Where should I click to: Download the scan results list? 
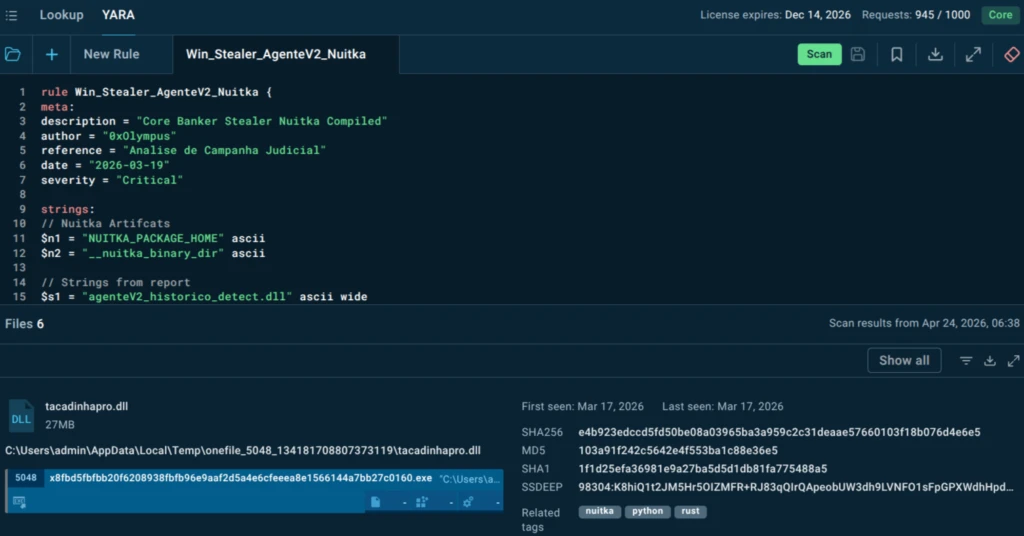coord(990,361)
